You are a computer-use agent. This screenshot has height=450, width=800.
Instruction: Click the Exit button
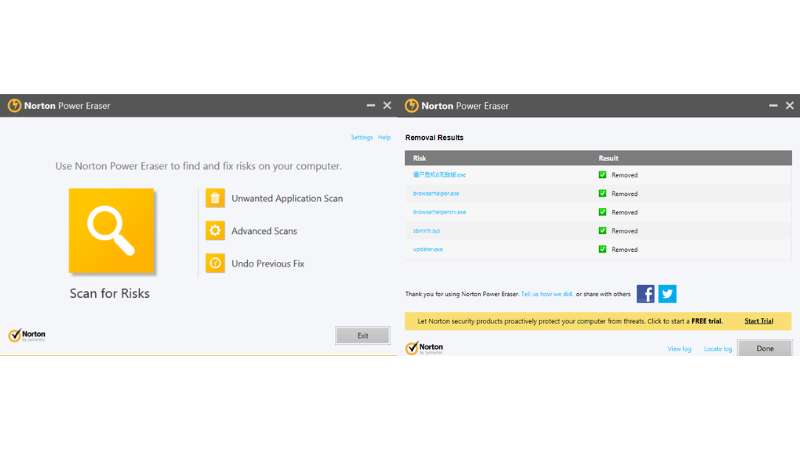coord(363,335)
